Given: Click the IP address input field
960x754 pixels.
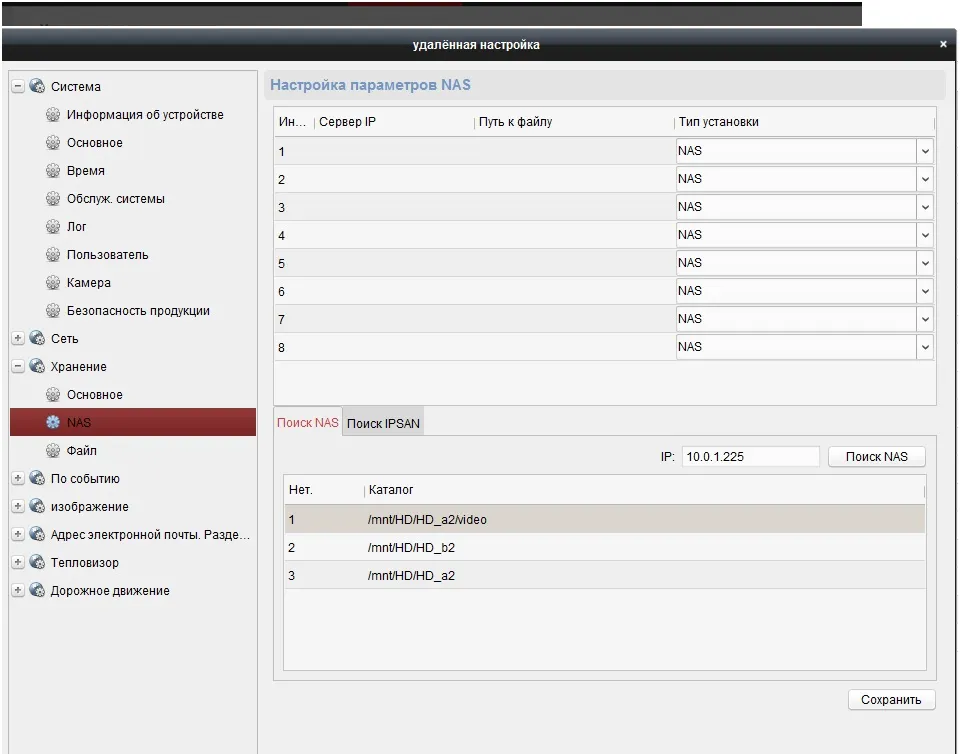Looking at the screenshot, I should pyautogui.click(x=750, y=457).
